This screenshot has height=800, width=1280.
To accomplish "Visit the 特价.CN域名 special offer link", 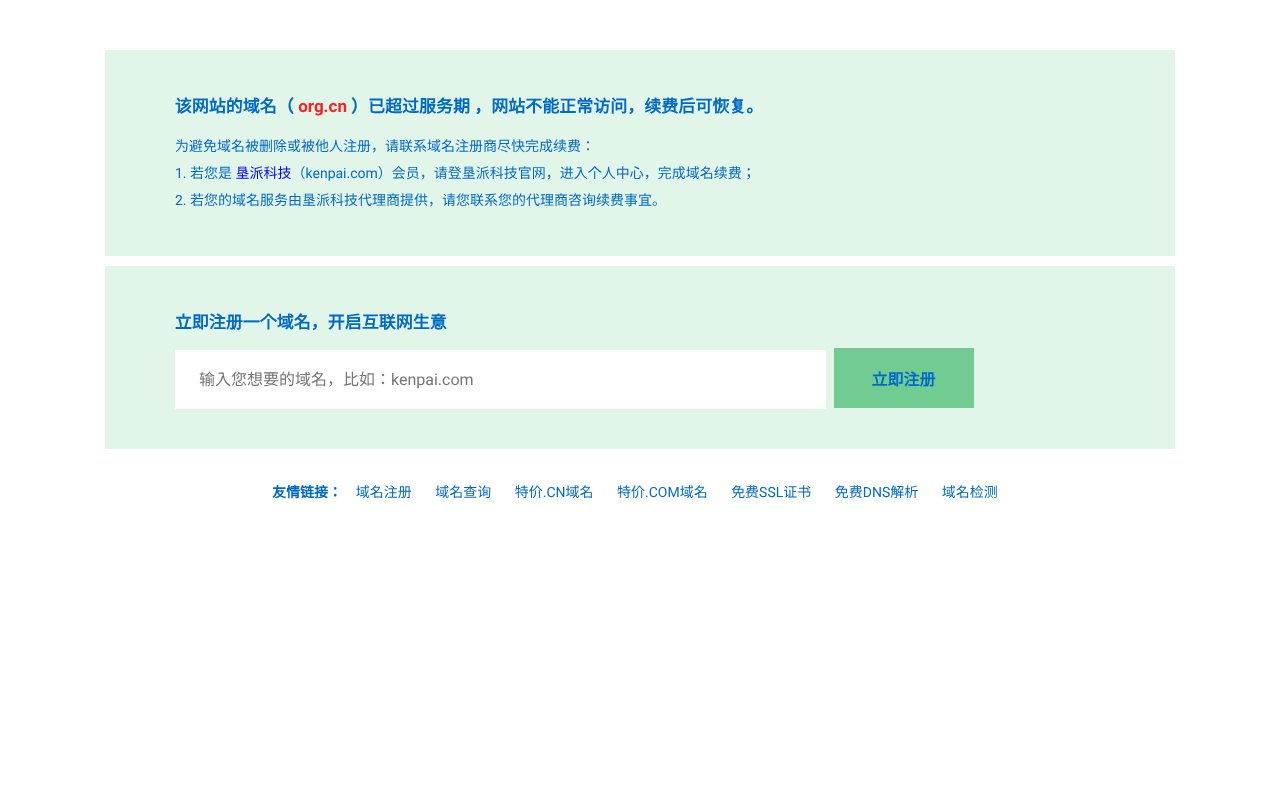I will (554, 491).
